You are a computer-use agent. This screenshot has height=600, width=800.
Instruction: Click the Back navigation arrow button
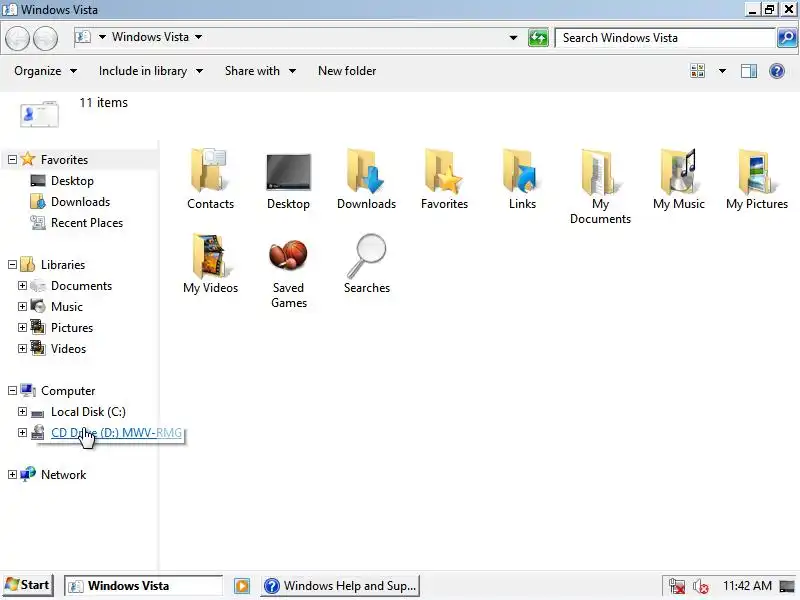(x=17, y=38)
